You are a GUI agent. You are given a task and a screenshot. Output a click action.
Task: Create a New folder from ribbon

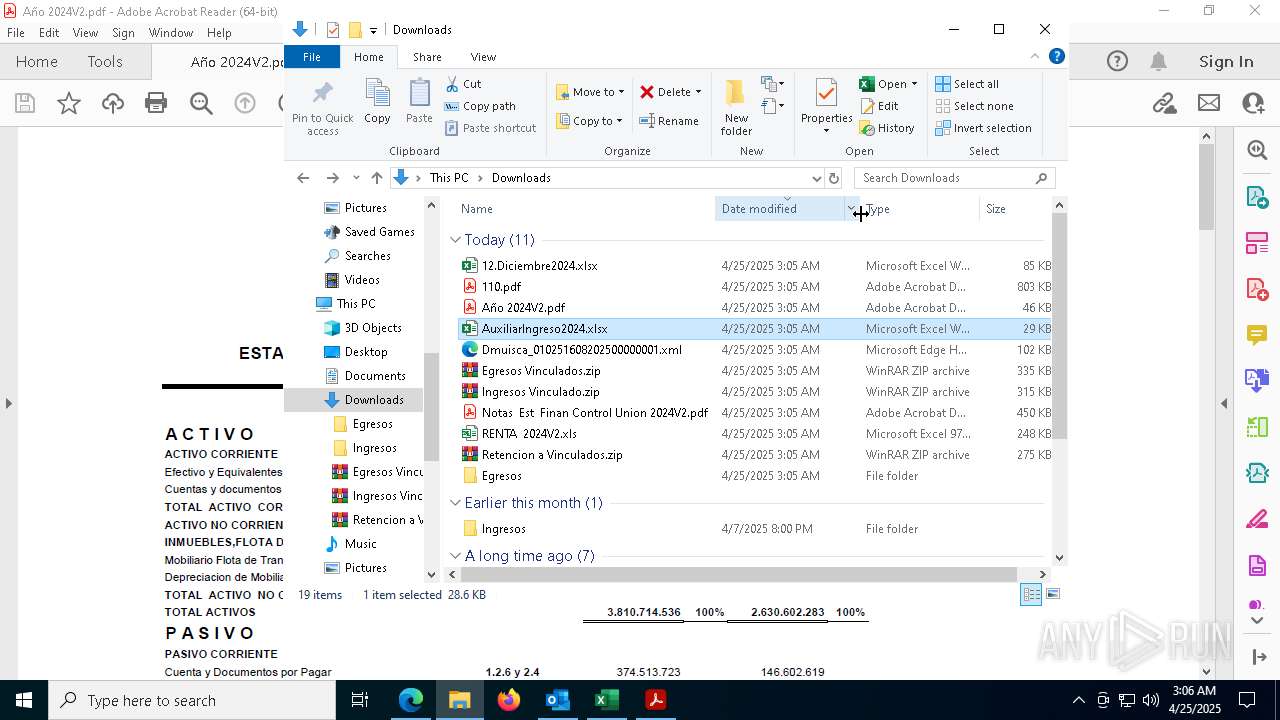pos(736,107)
